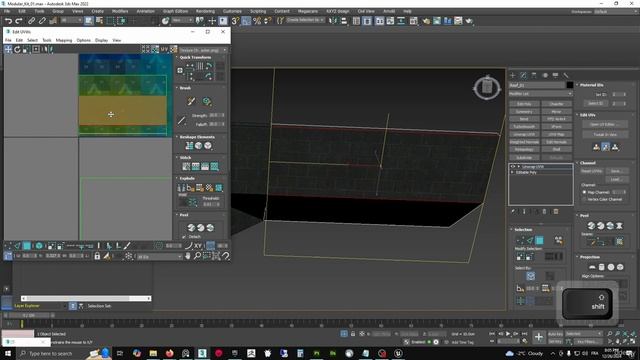The width and height of the screenshot is (640, 360).
Task: Click the Weighted Normals modifier button
Action: pyautogui.click(x=524, y=142)
